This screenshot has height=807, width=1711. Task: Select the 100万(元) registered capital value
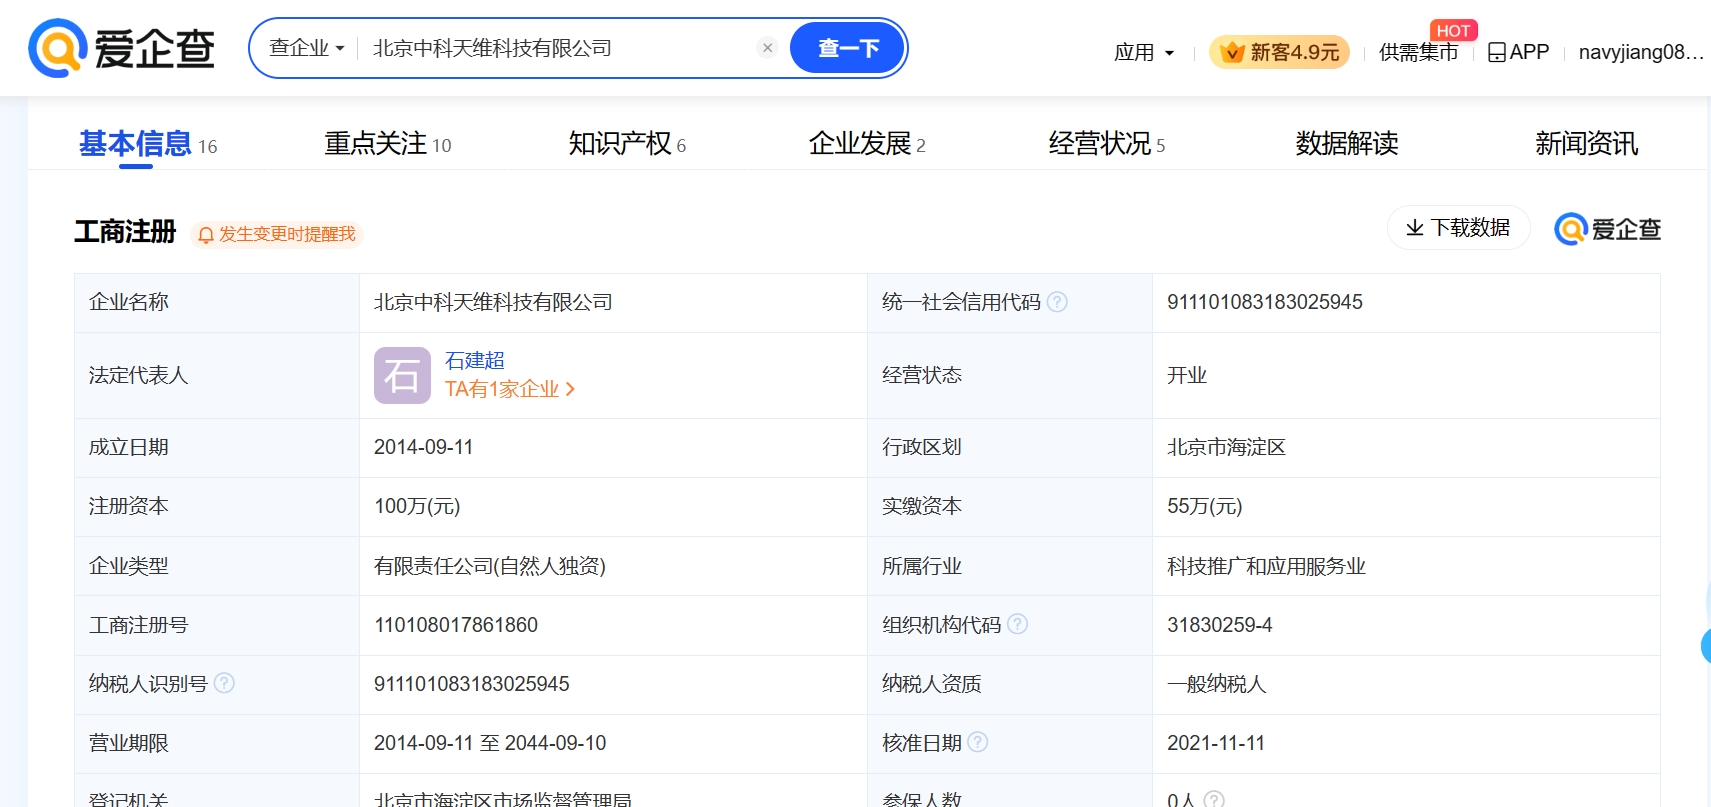click(417, 506)
